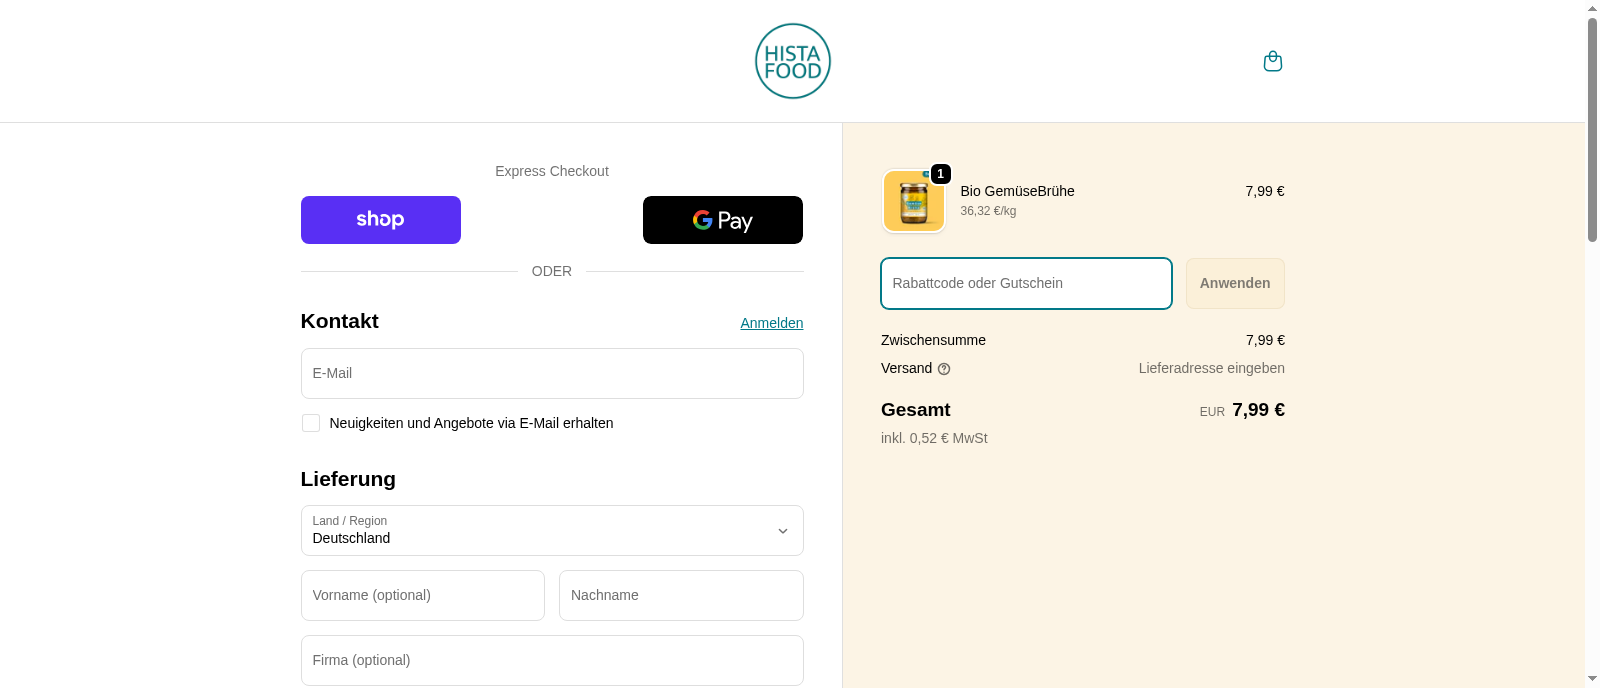Open the Versand shipping info tooltip icon

(944, 368)
